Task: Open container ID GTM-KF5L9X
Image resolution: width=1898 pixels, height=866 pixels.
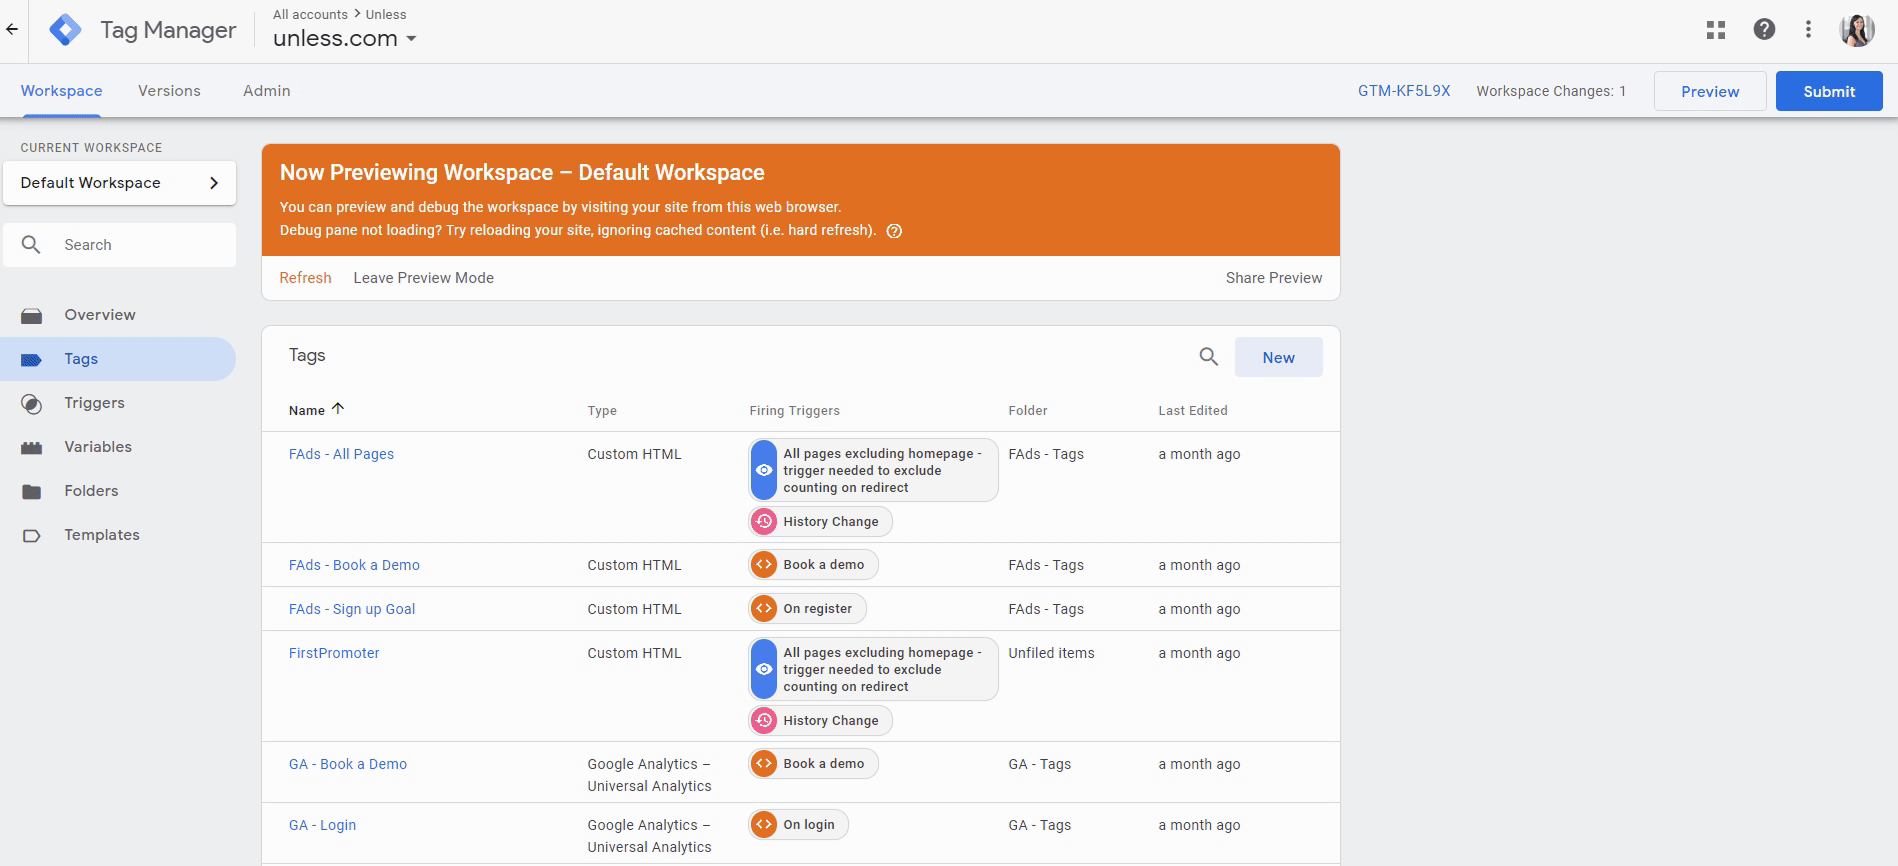Action: point(1404,91)
